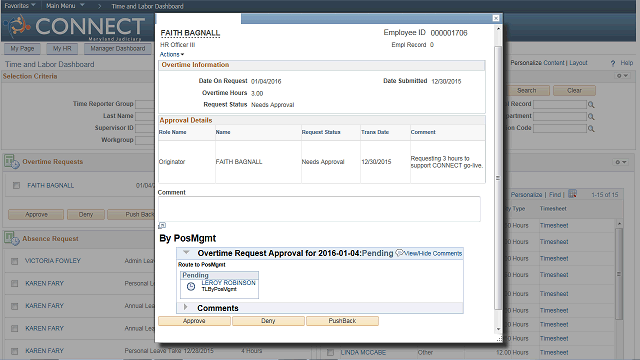Open the lookup magnifier for Department field
This screenshot has height=360, width=640.
coord(591,117)
